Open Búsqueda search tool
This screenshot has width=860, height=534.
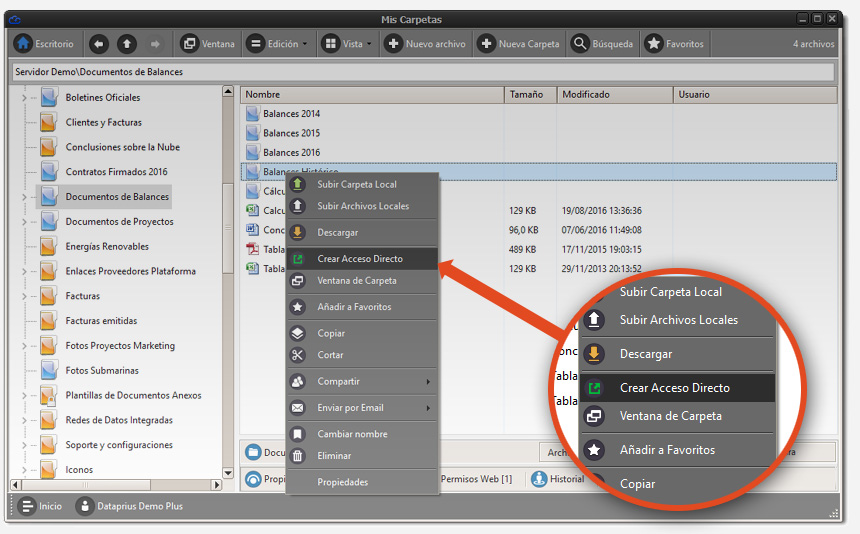click(602, 44)
